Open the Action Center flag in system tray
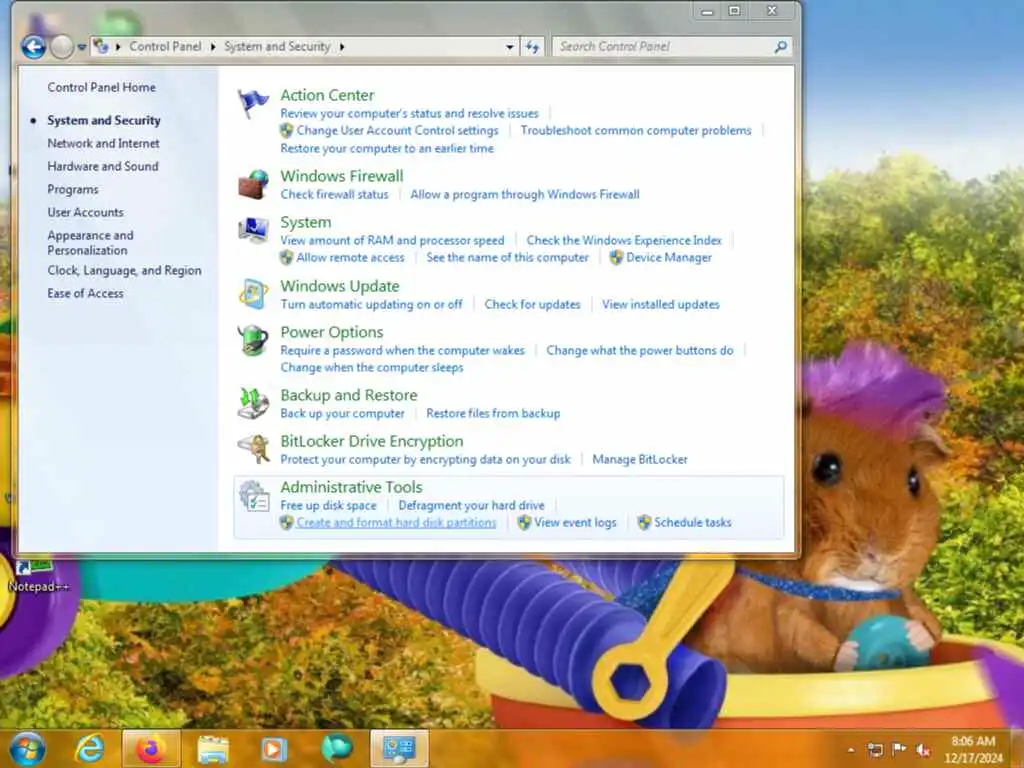The image size is (1024, 768). point(899,749)
